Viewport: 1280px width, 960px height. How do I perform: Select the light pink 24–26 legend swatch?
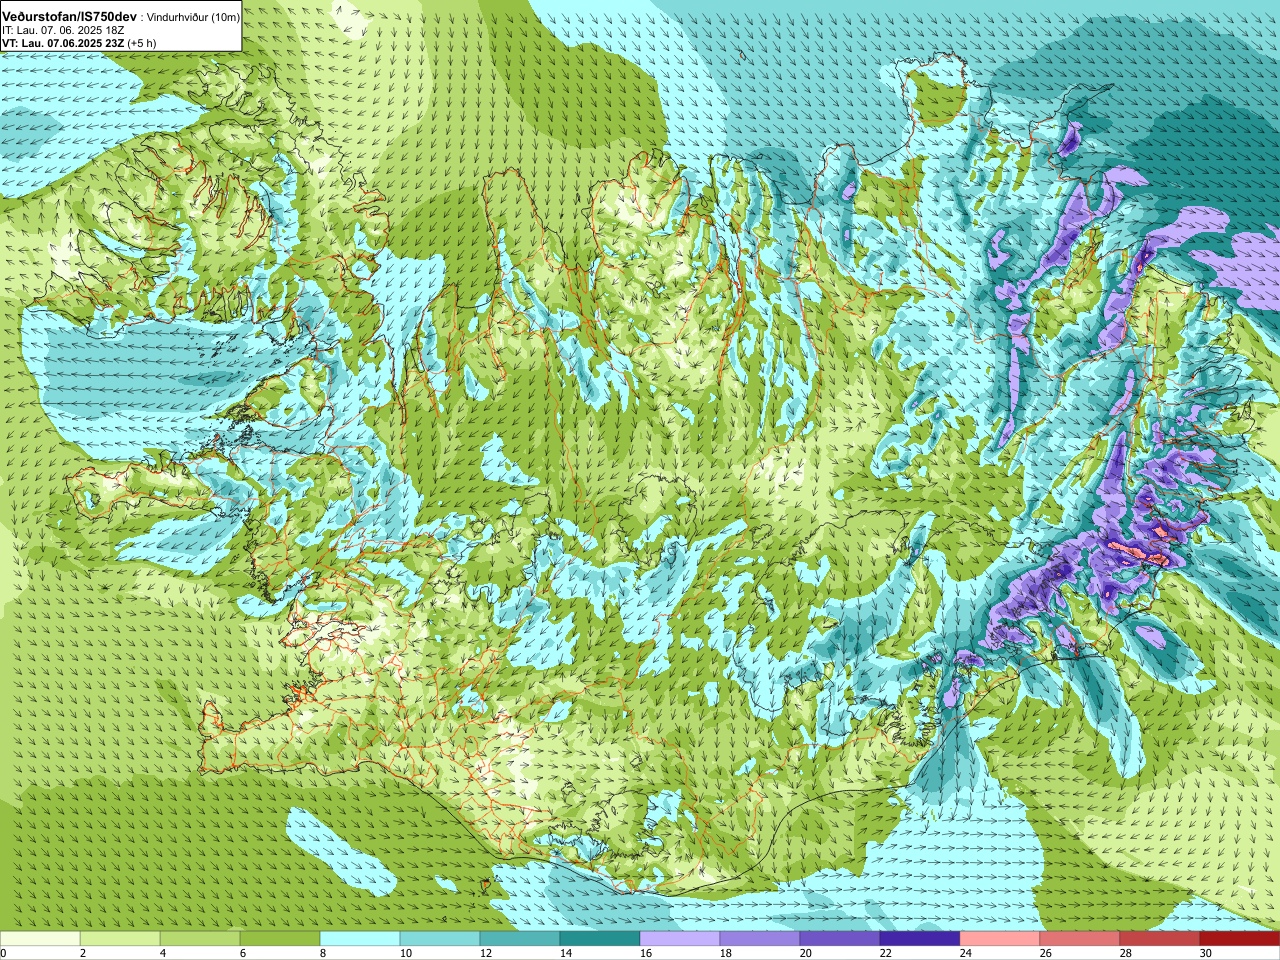point(1000,939)
